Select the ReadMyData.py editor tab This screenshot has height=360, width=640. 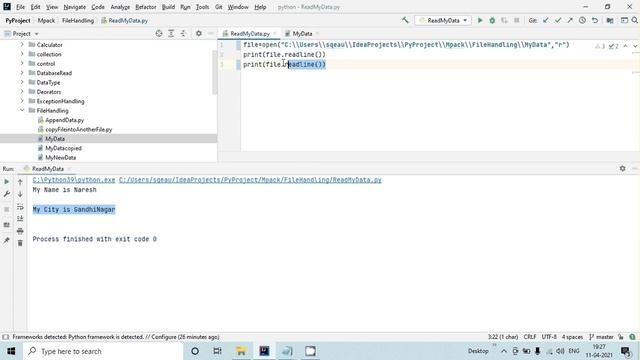coord(250,33)
